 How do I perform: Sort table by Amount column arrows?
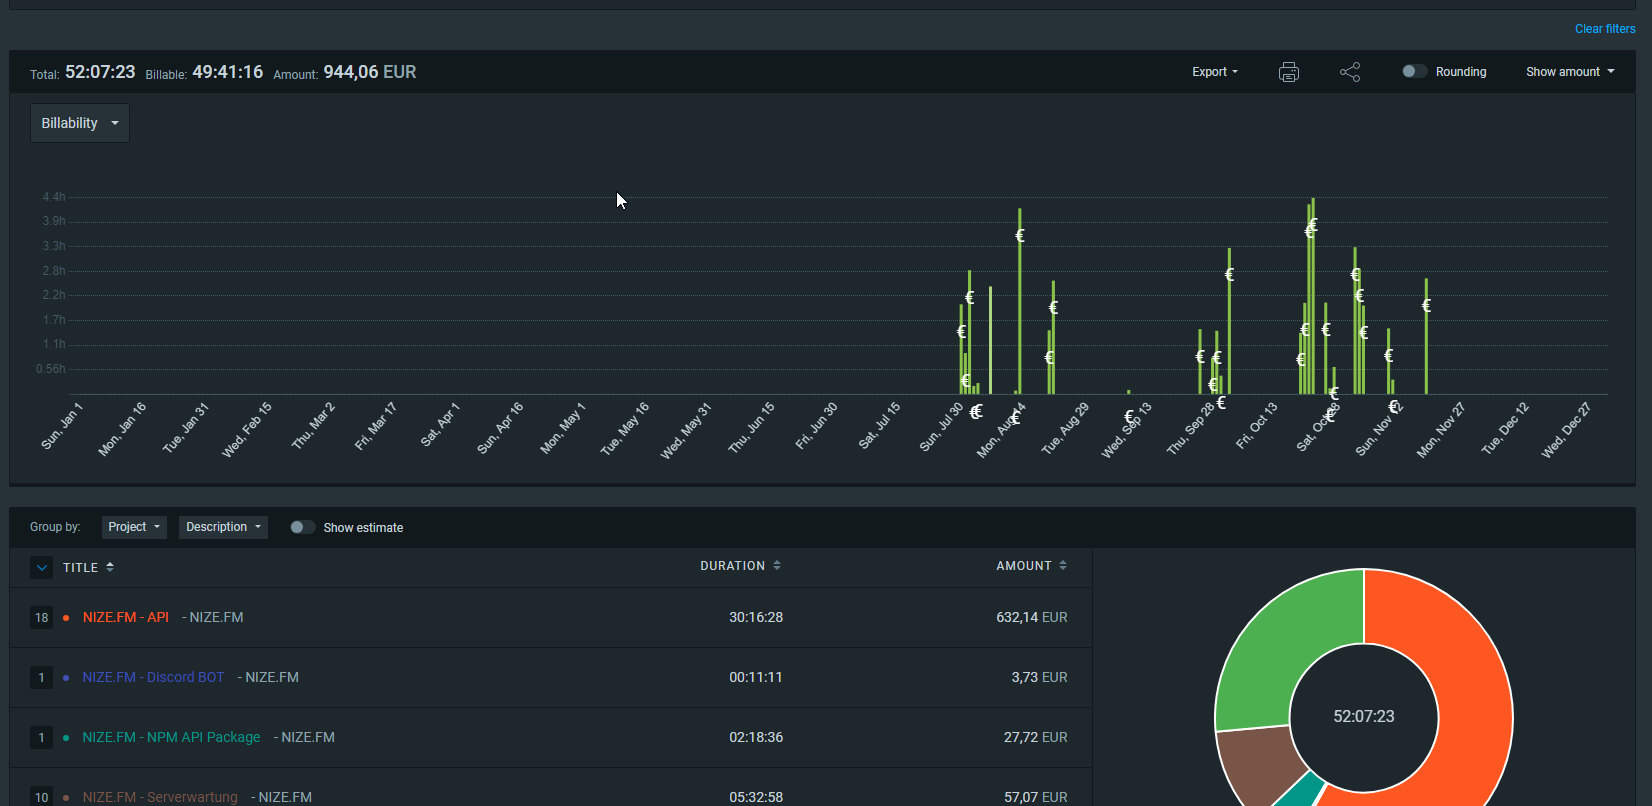point(1063,566)
